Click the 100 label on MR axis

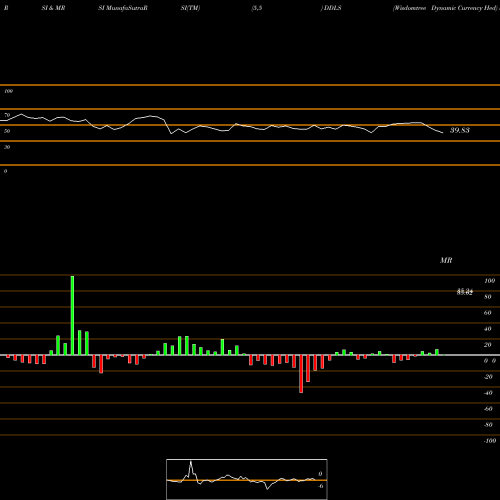(490, 281)
